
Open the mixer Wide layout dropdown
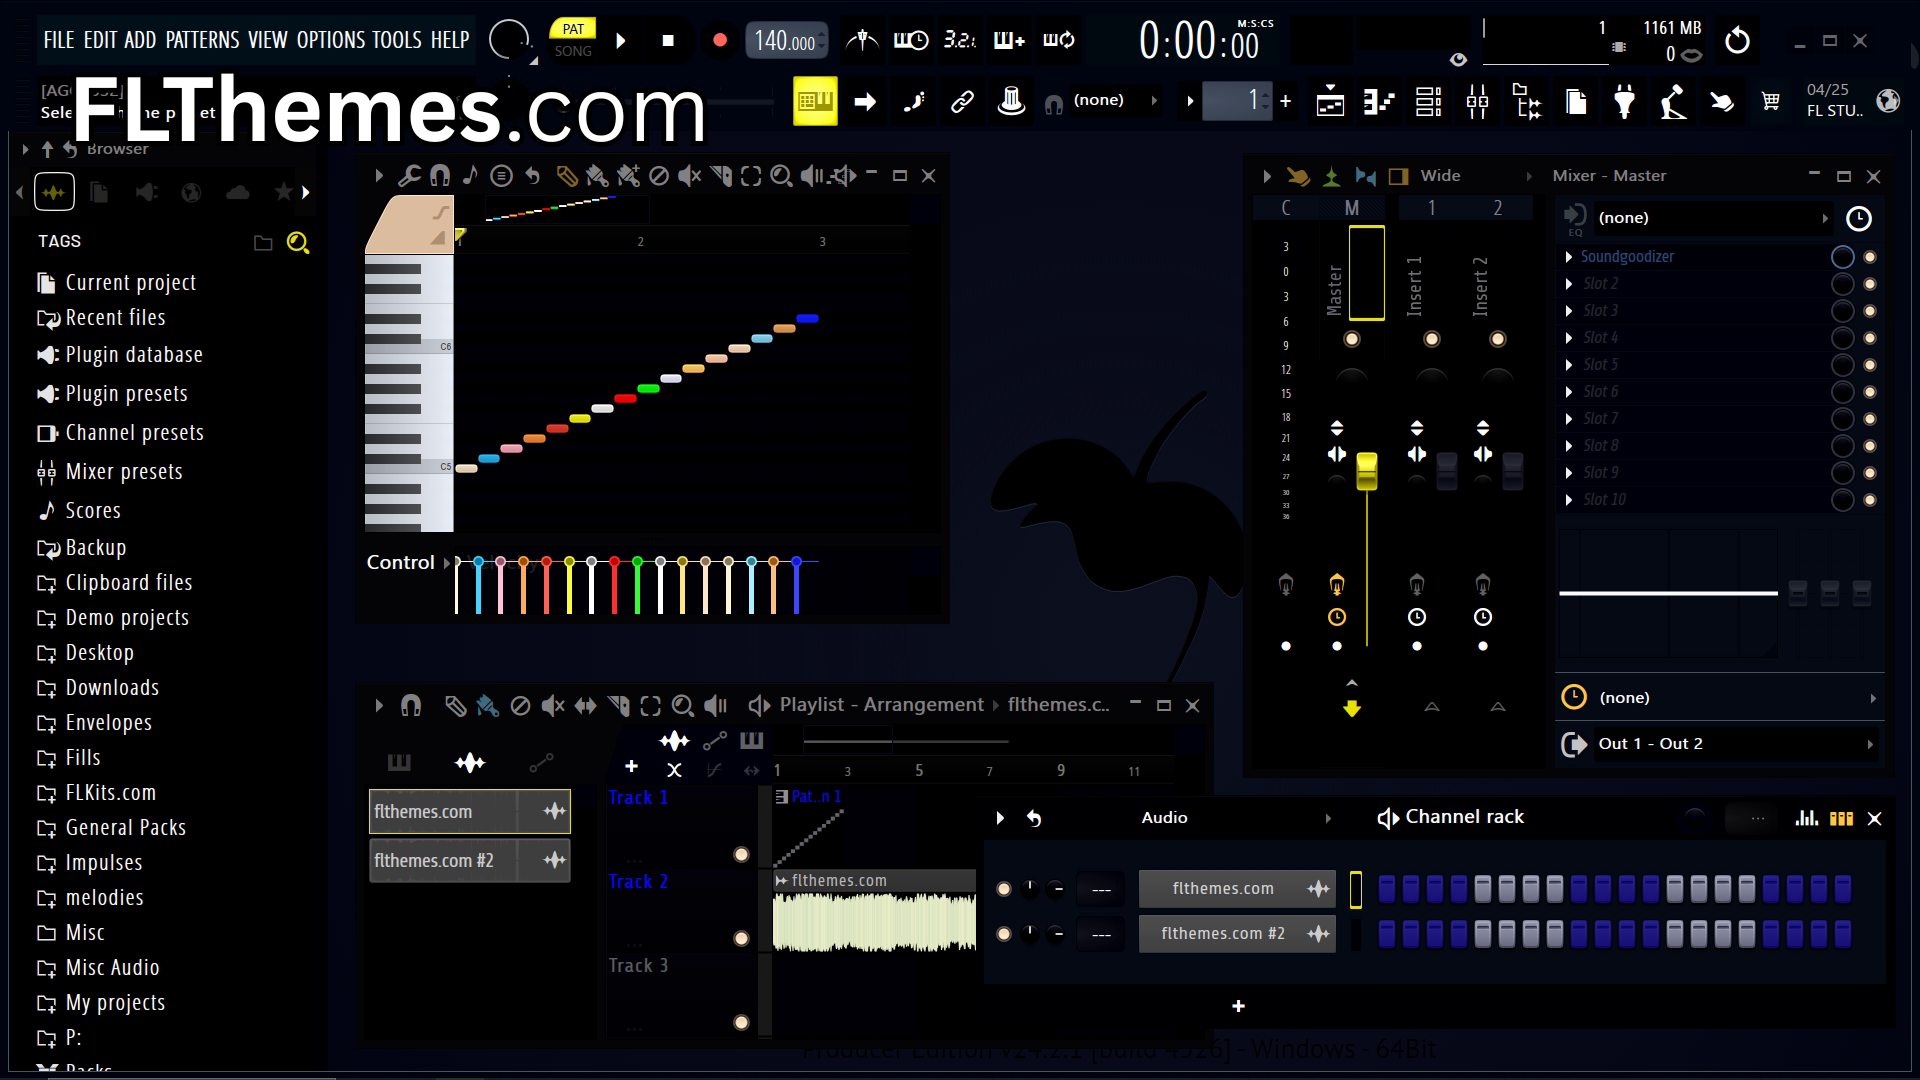pos(1476,176)
